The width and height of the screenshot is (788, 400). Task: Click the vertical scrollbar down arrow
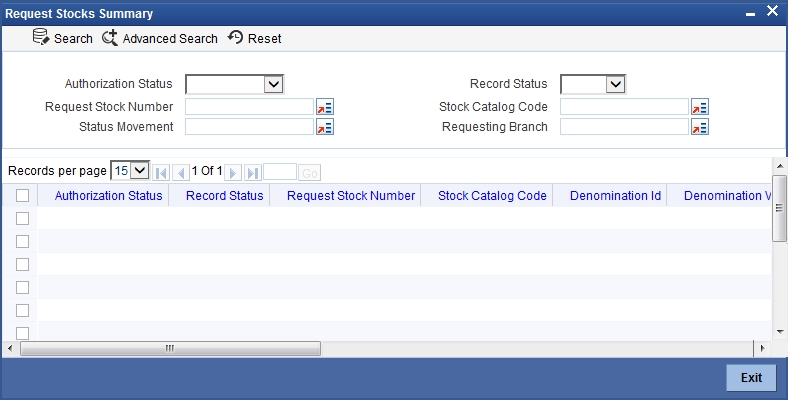coord(780,332)
